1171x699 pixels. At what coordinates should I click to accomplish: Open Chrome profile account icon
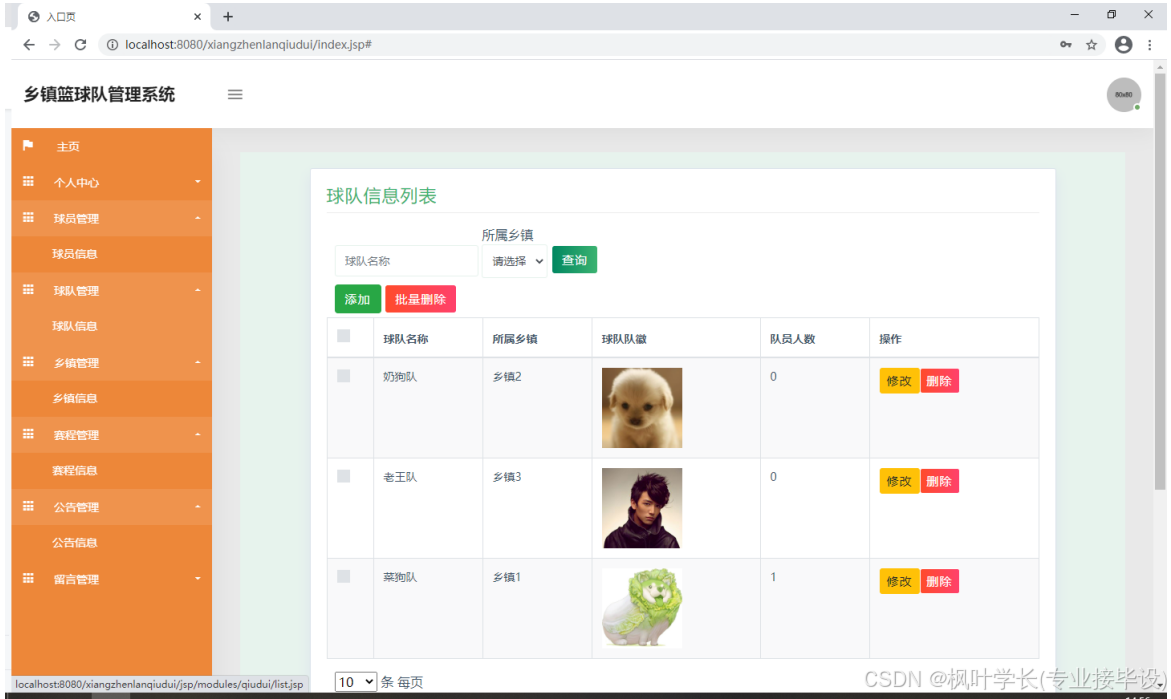point(1123,45)
